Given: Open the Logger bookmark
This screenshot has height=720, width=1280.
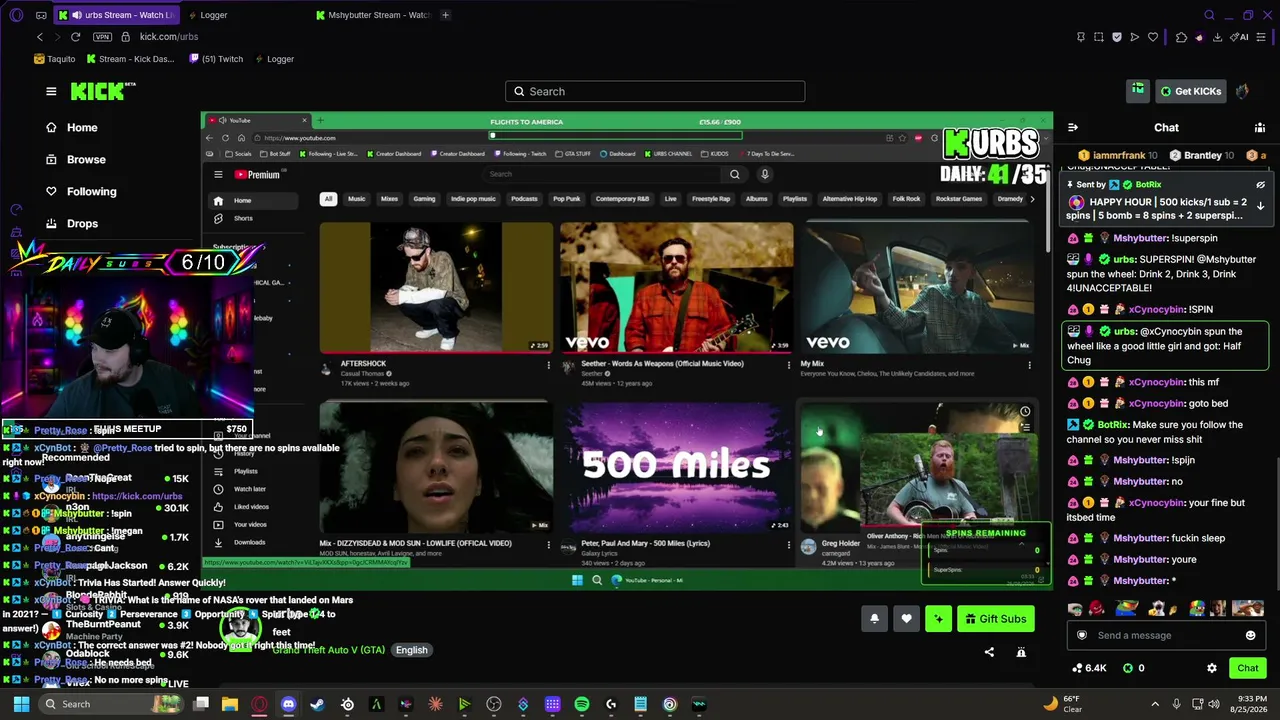Looking at the screenshot, I should (x=273, y=59).
